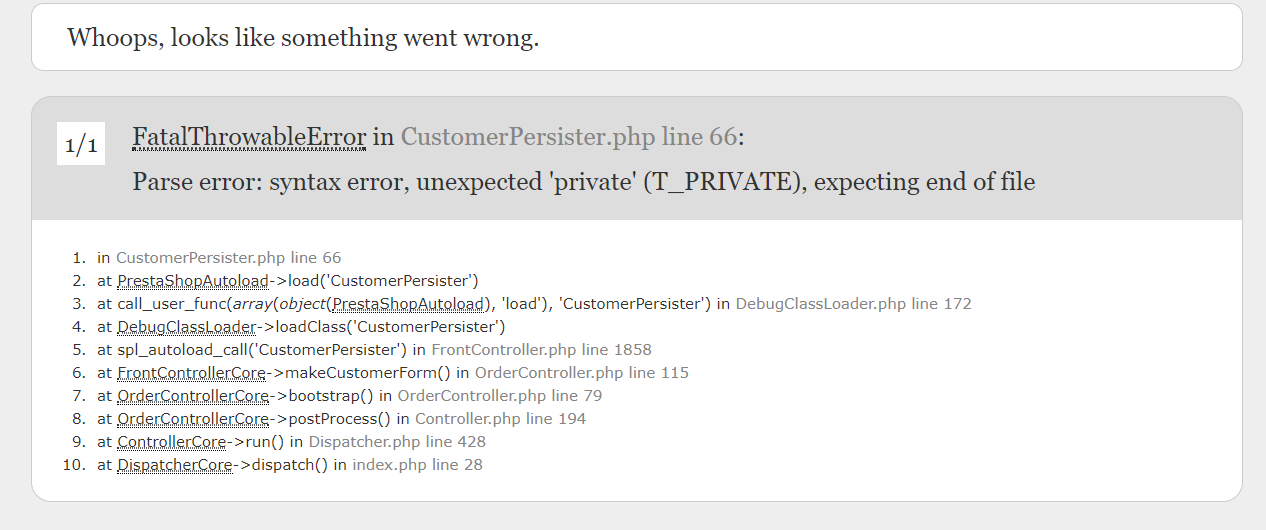
Task: Click DebugClassLoader class in the loadClass entry
Action: point(186,327)
